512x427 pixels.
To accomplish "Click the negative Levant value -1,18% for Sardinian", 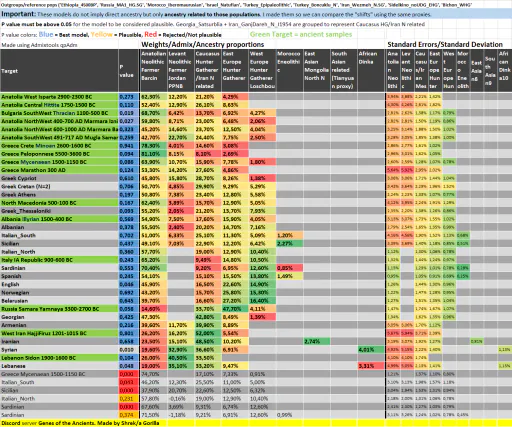I will click(181, 415).
